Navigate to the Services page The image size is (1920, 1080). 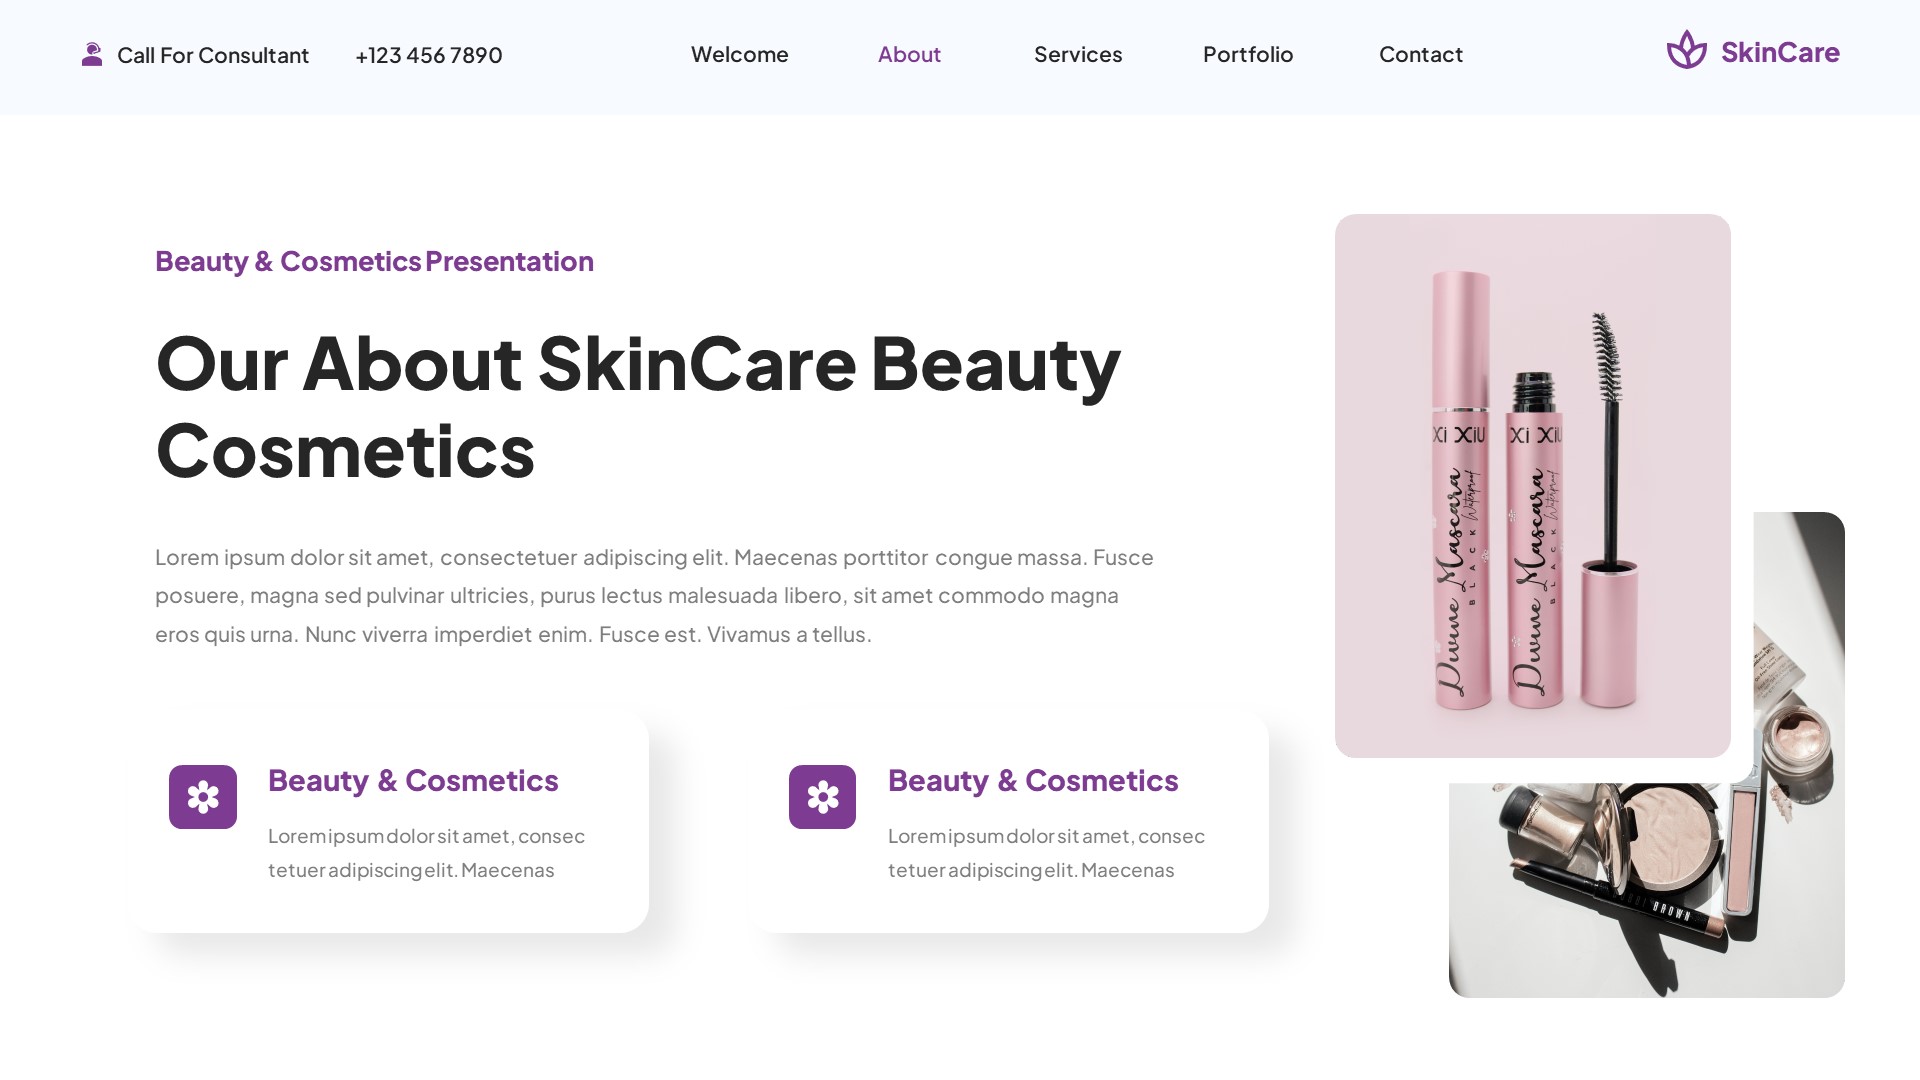(x=1078, y=55)
